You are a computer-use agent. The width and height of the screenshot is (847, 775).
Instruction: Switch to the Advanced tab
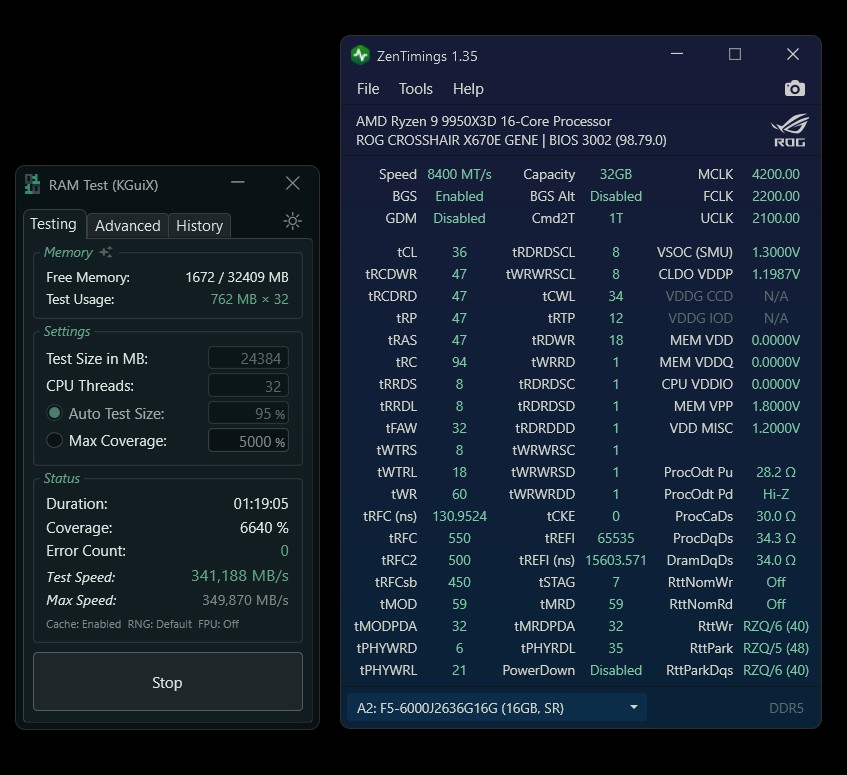[x=127, y=225]
